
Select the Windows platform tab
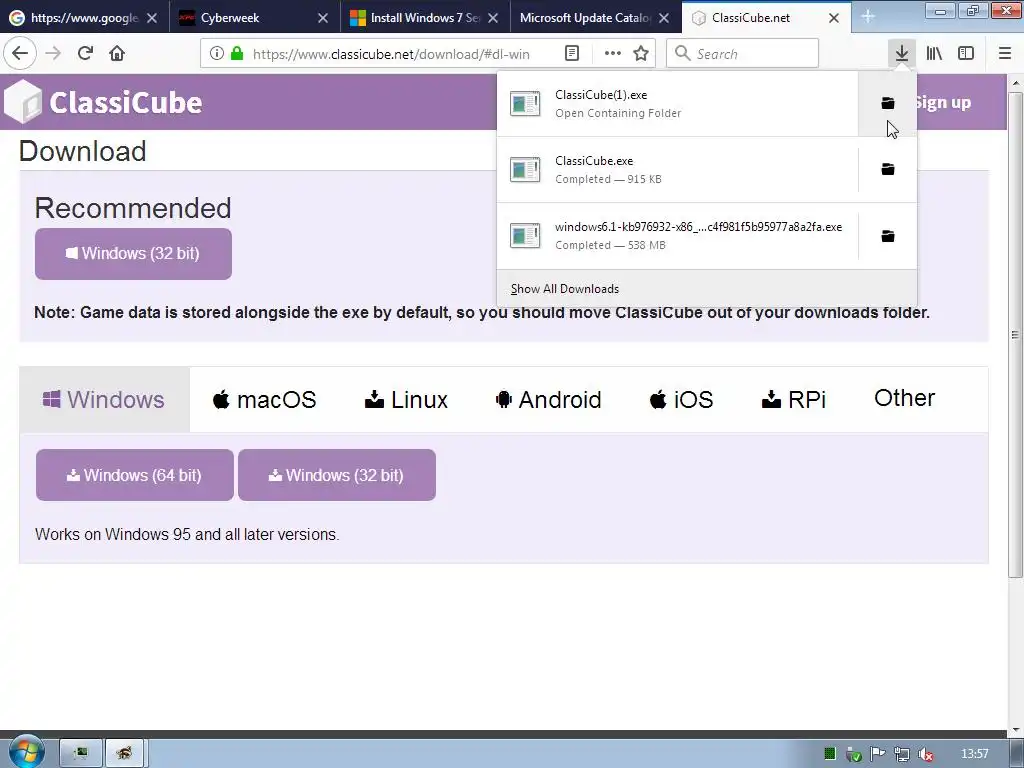(104, 400)
